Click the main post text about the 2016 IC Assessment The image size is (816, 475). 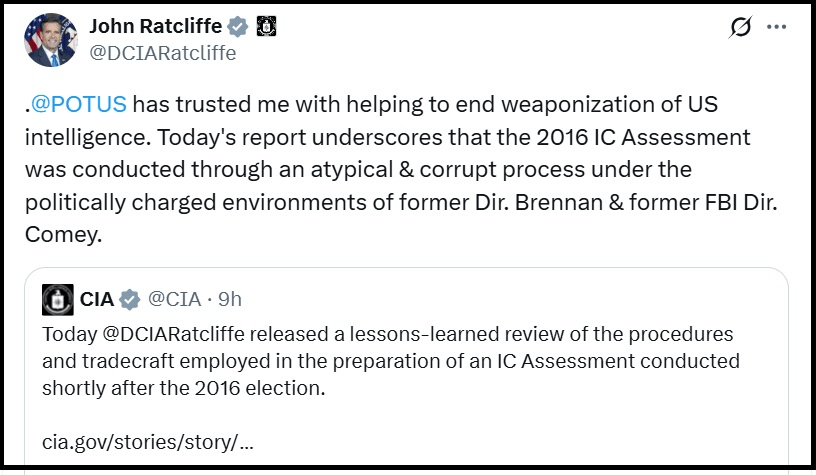(x=400, y=137)
